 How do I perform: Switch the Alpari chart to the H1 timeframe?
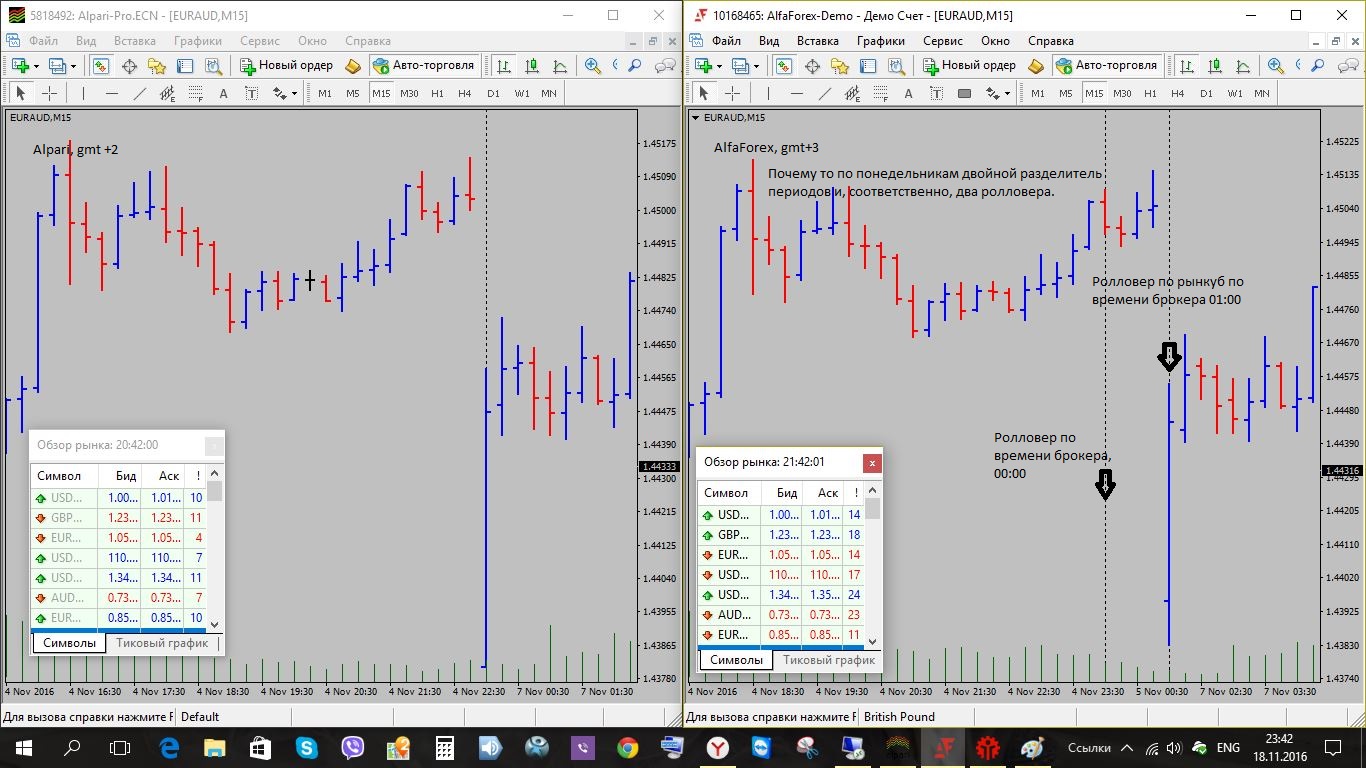437,93
